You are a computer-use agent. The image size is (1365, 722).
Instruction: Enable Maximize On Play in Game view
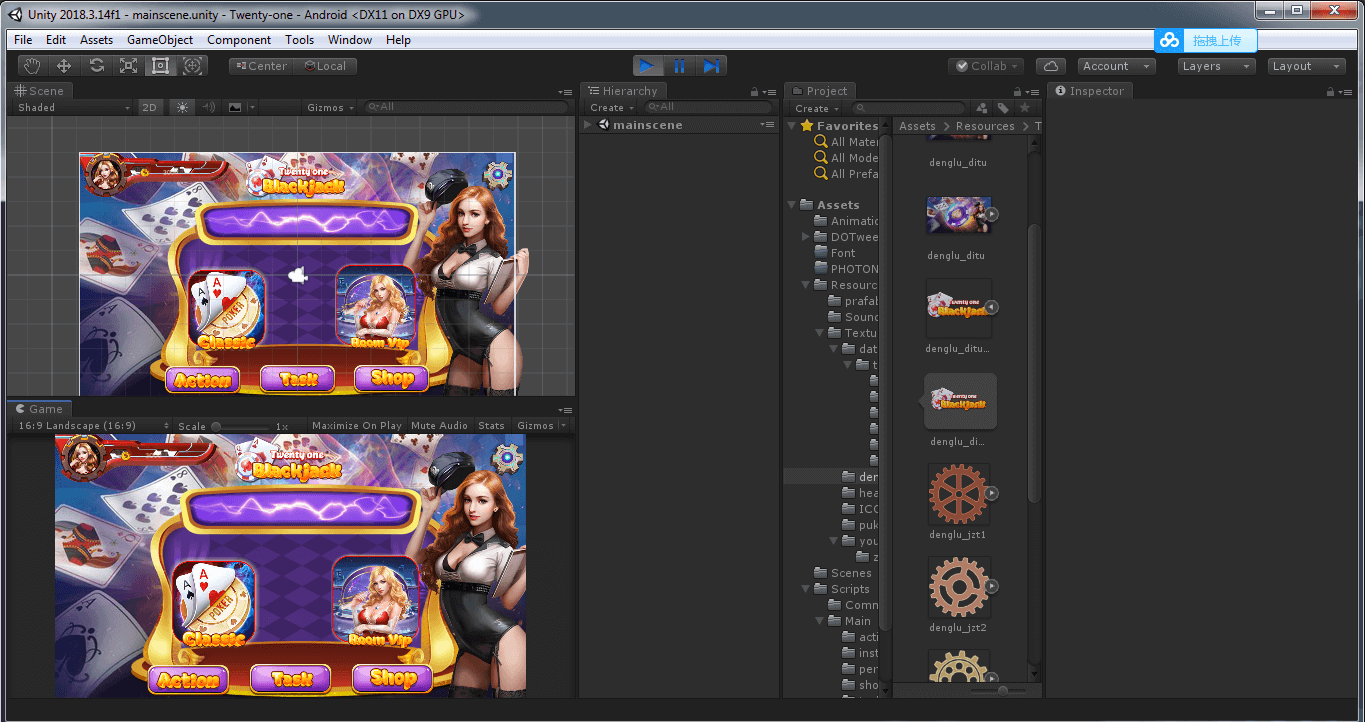tap(357, 425)
